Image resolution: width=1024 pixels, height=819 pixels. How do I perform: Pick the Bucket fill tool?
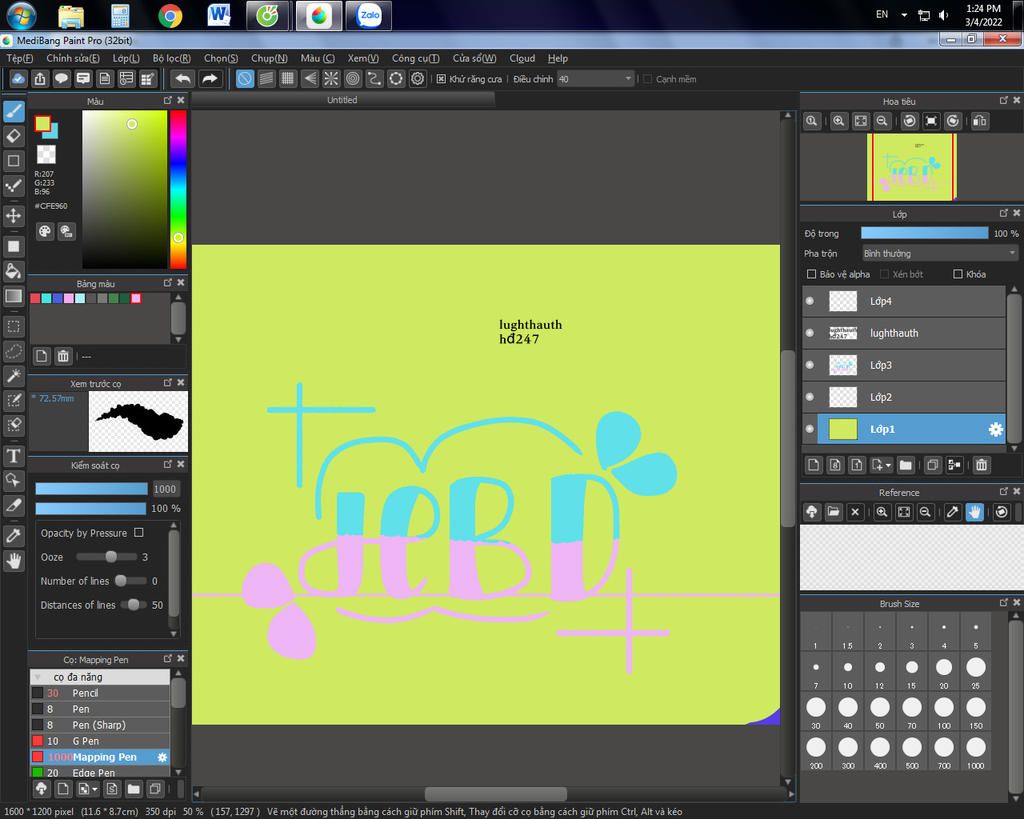pos(14,271)
